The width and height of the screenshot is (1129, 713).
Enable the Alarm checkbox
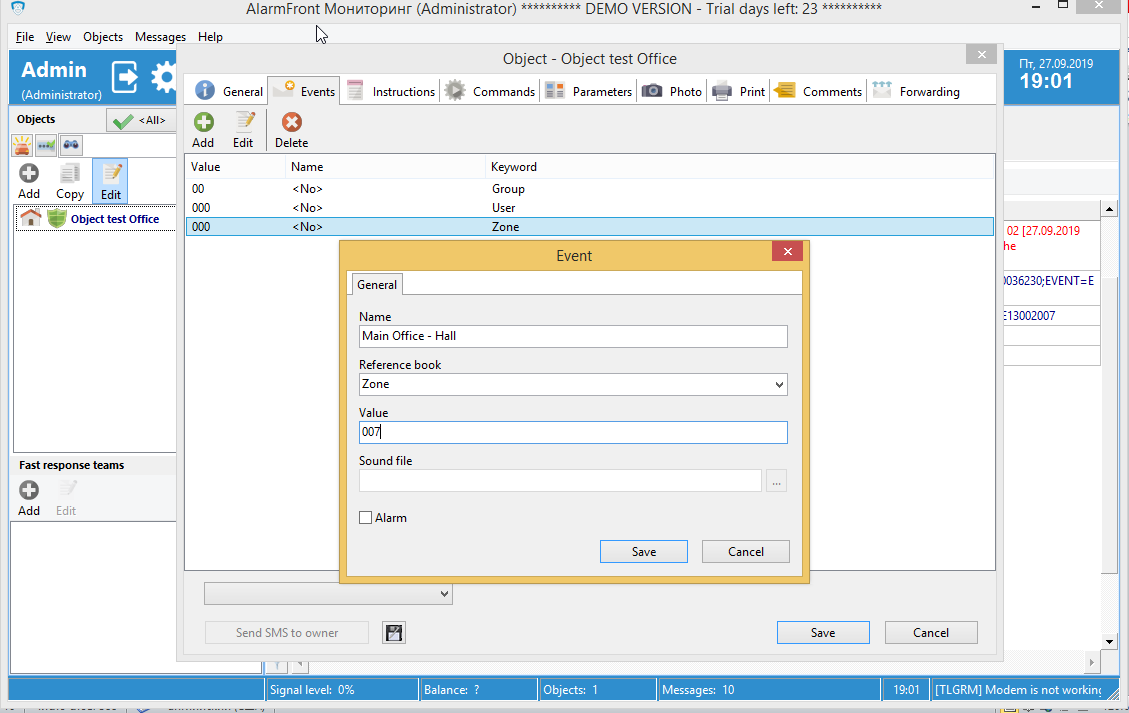click(366, 518)
